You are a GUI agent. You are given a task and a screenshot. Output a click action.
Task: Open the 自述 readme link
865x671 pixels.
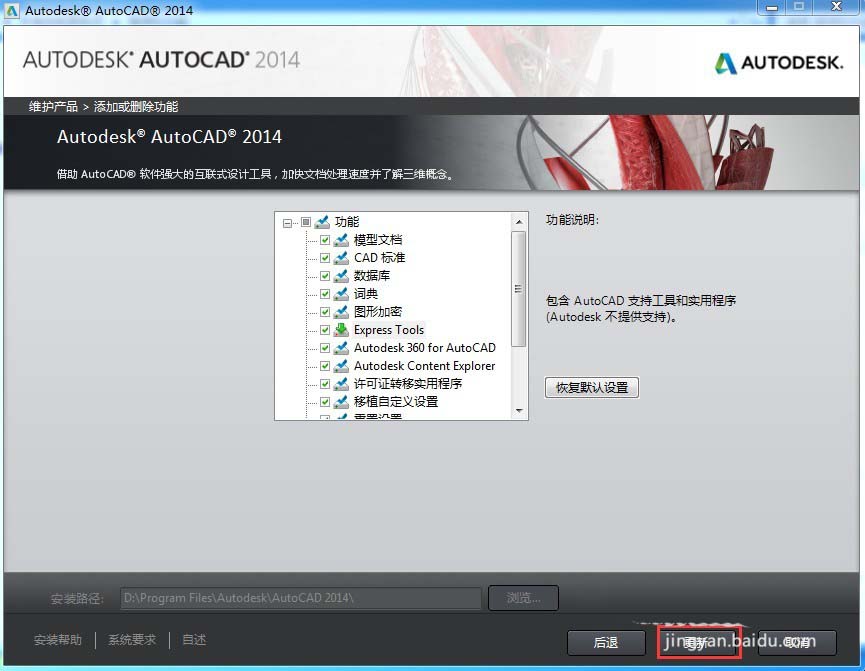[194, 640]
